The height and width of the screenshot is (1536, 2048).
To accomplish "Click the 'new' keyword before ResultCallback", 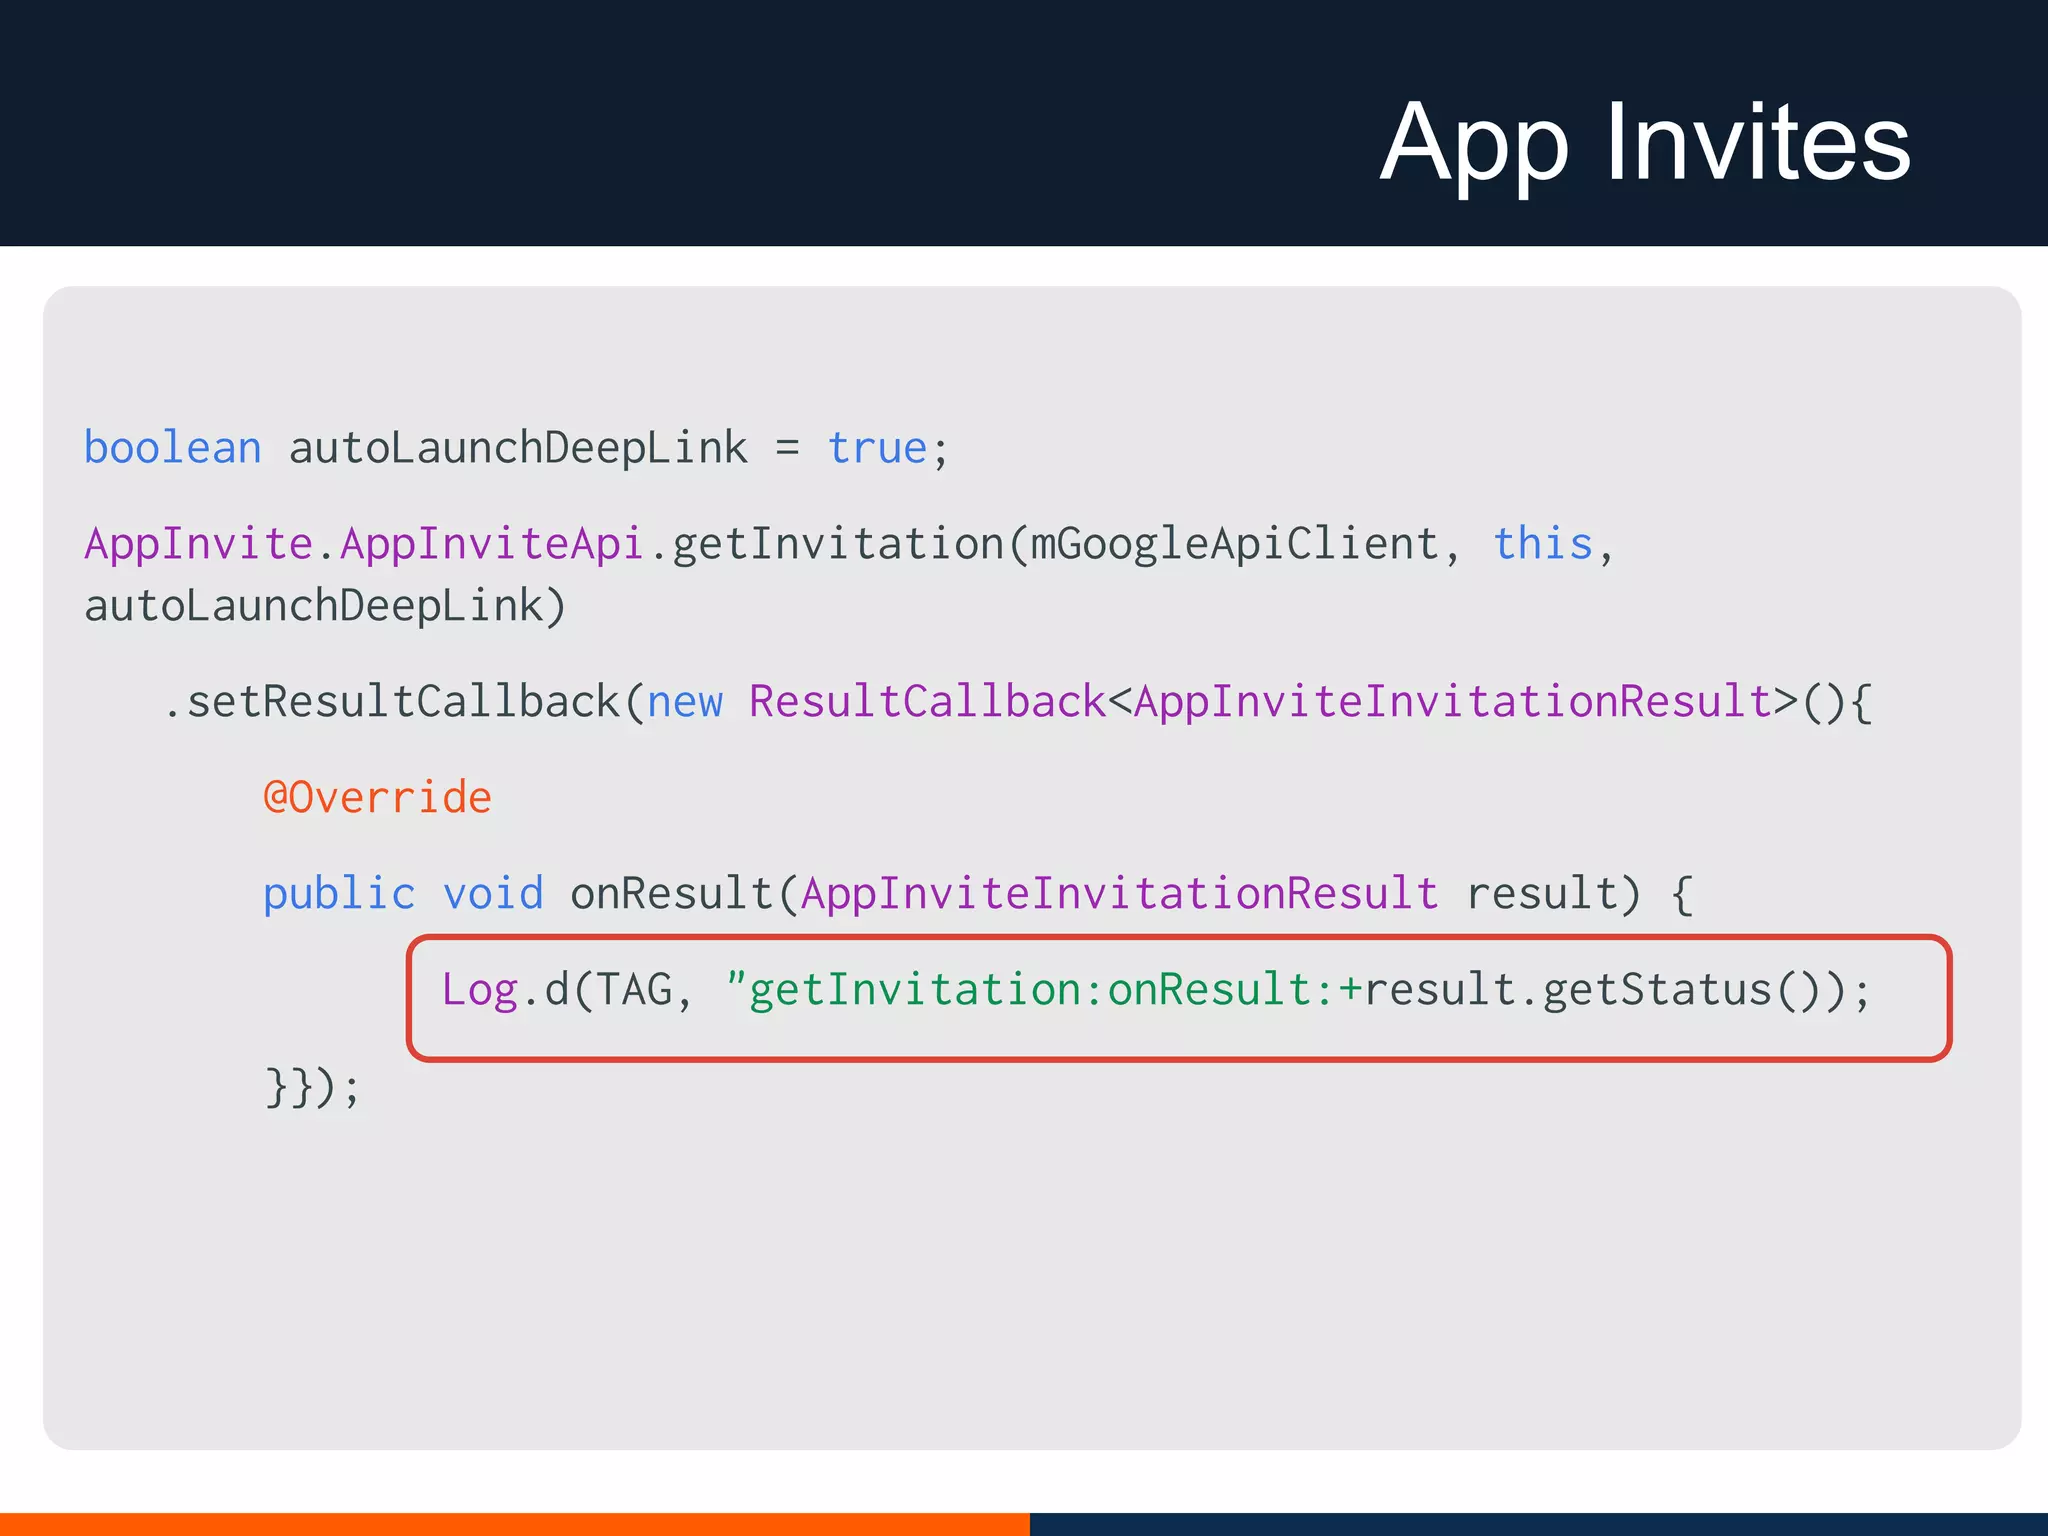I will pyautogui.click(x=685, y=703).
